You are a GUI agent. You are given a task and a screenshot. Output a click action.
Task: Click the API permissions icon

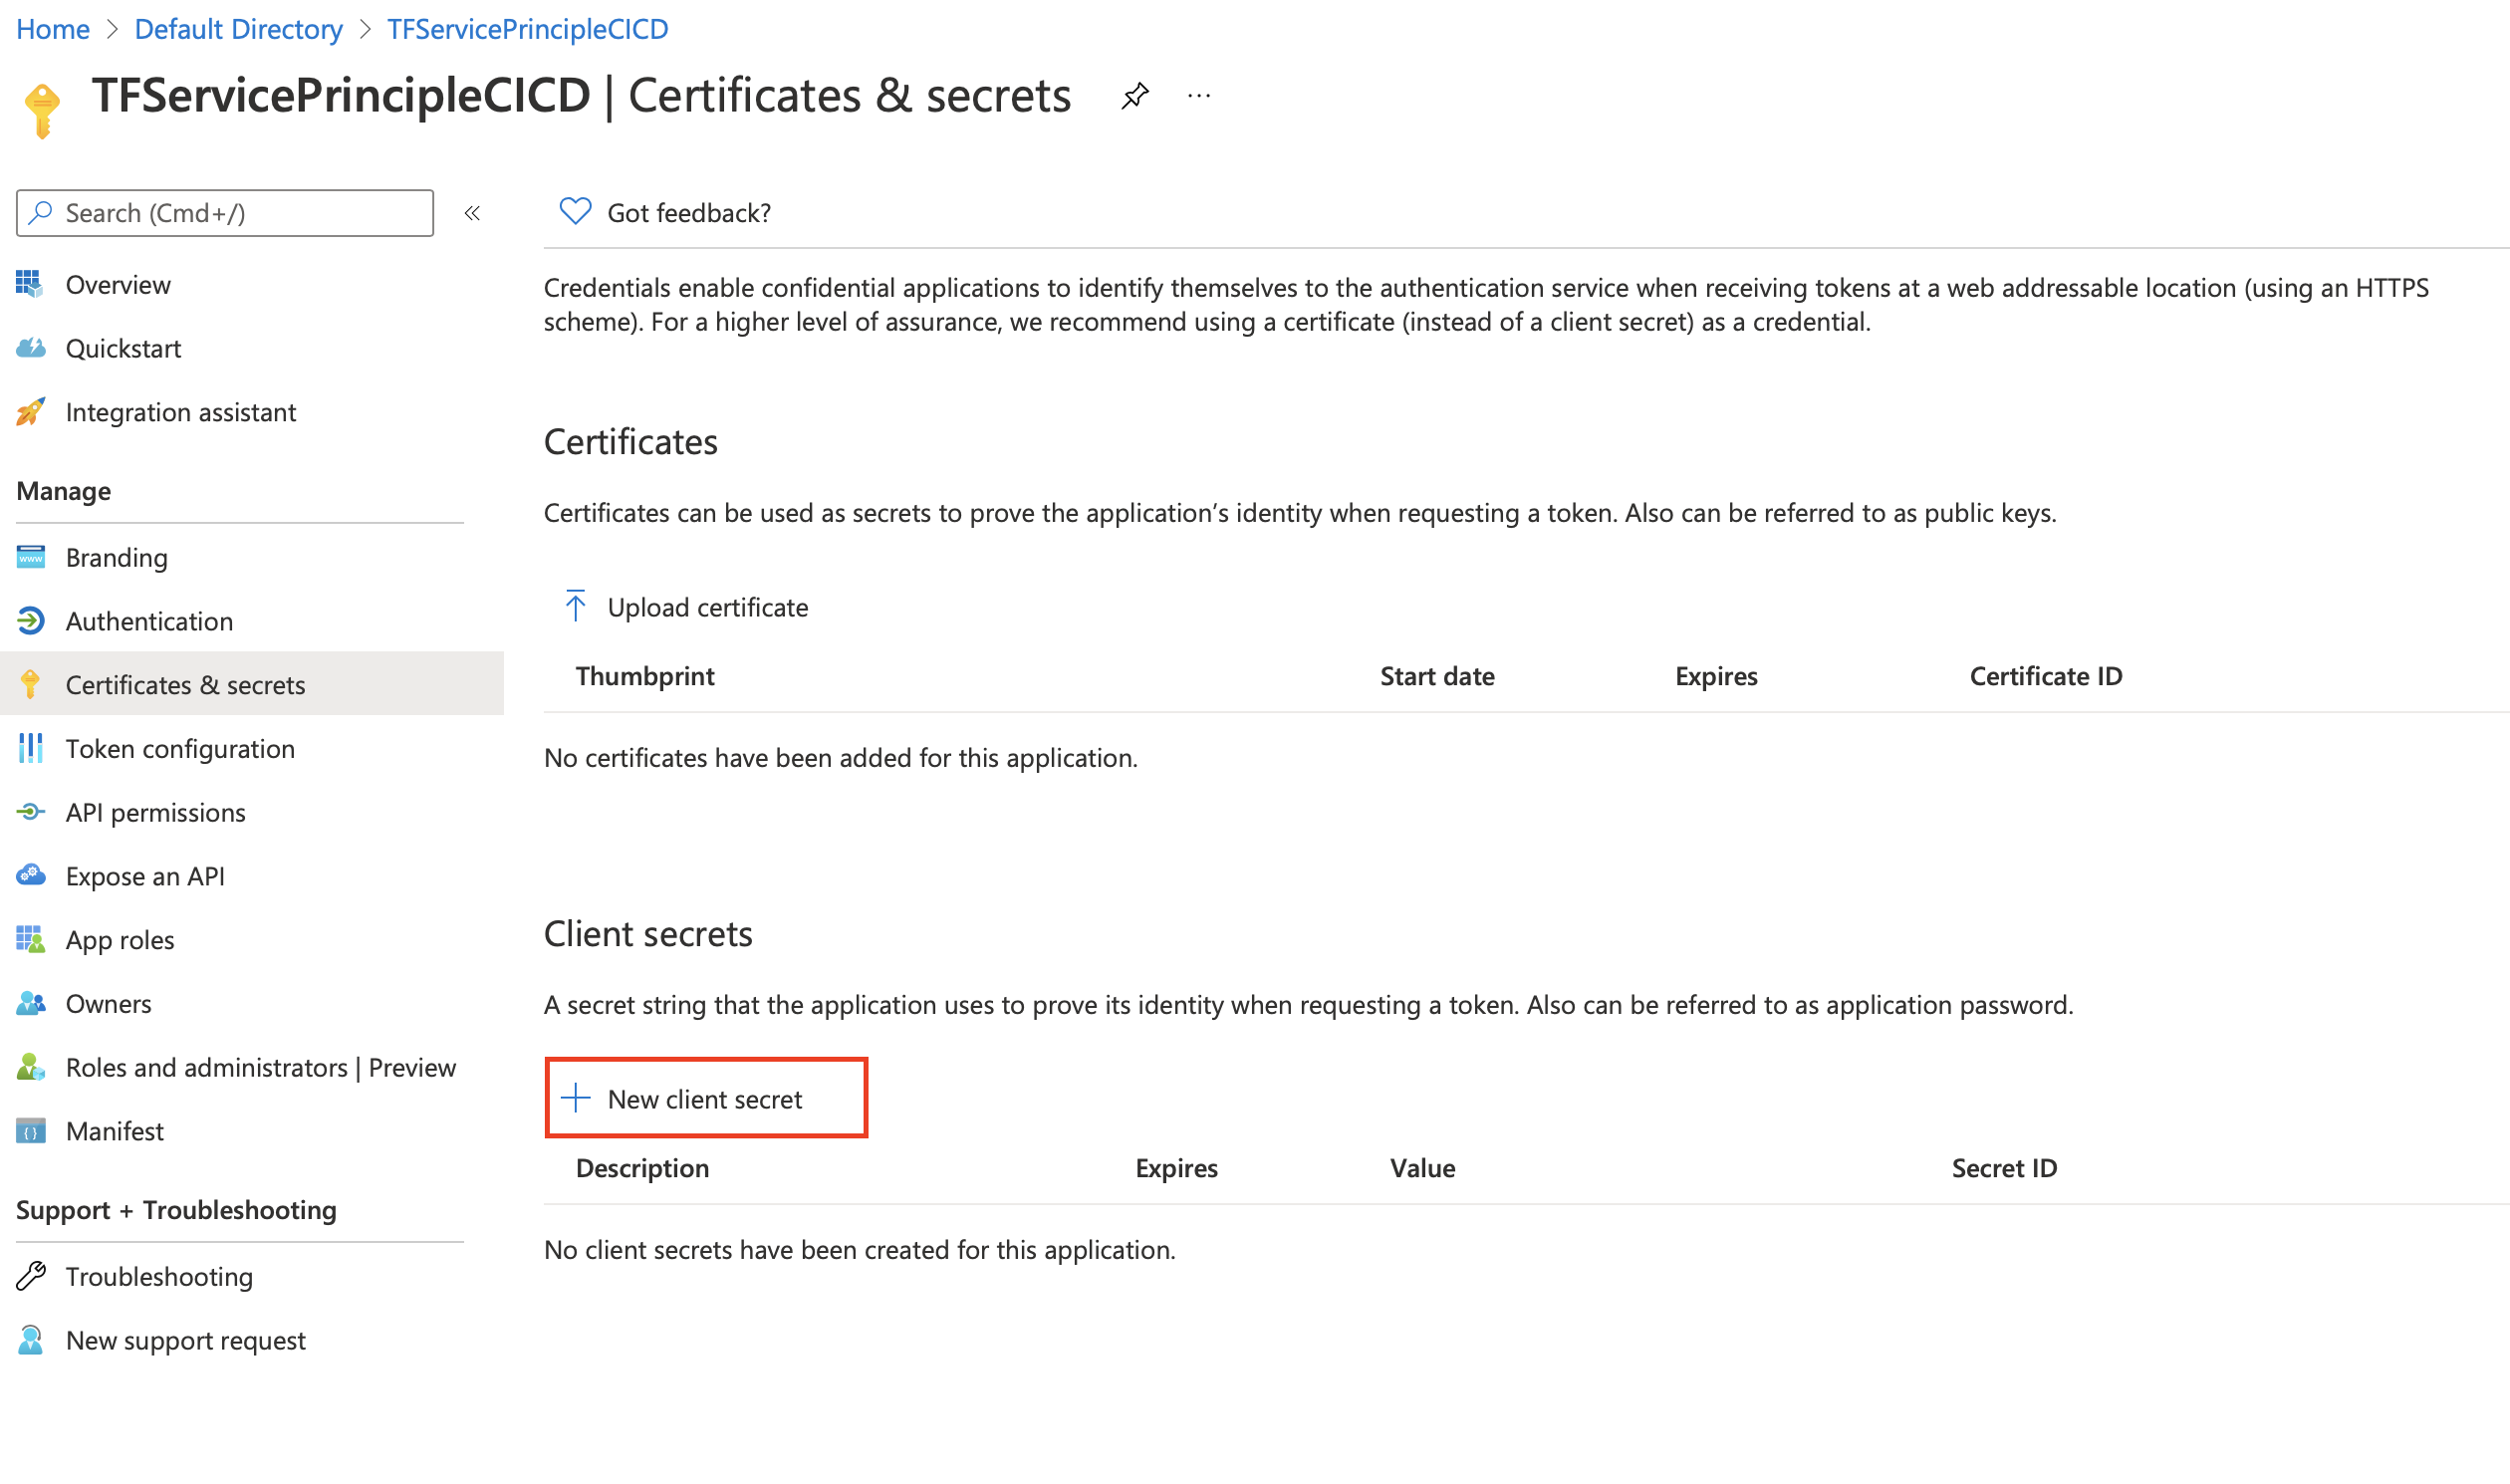30,812
